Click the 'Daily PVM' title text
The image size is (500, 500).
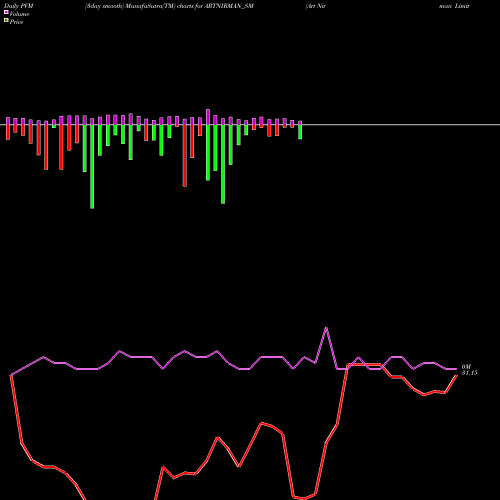[19, 6]
